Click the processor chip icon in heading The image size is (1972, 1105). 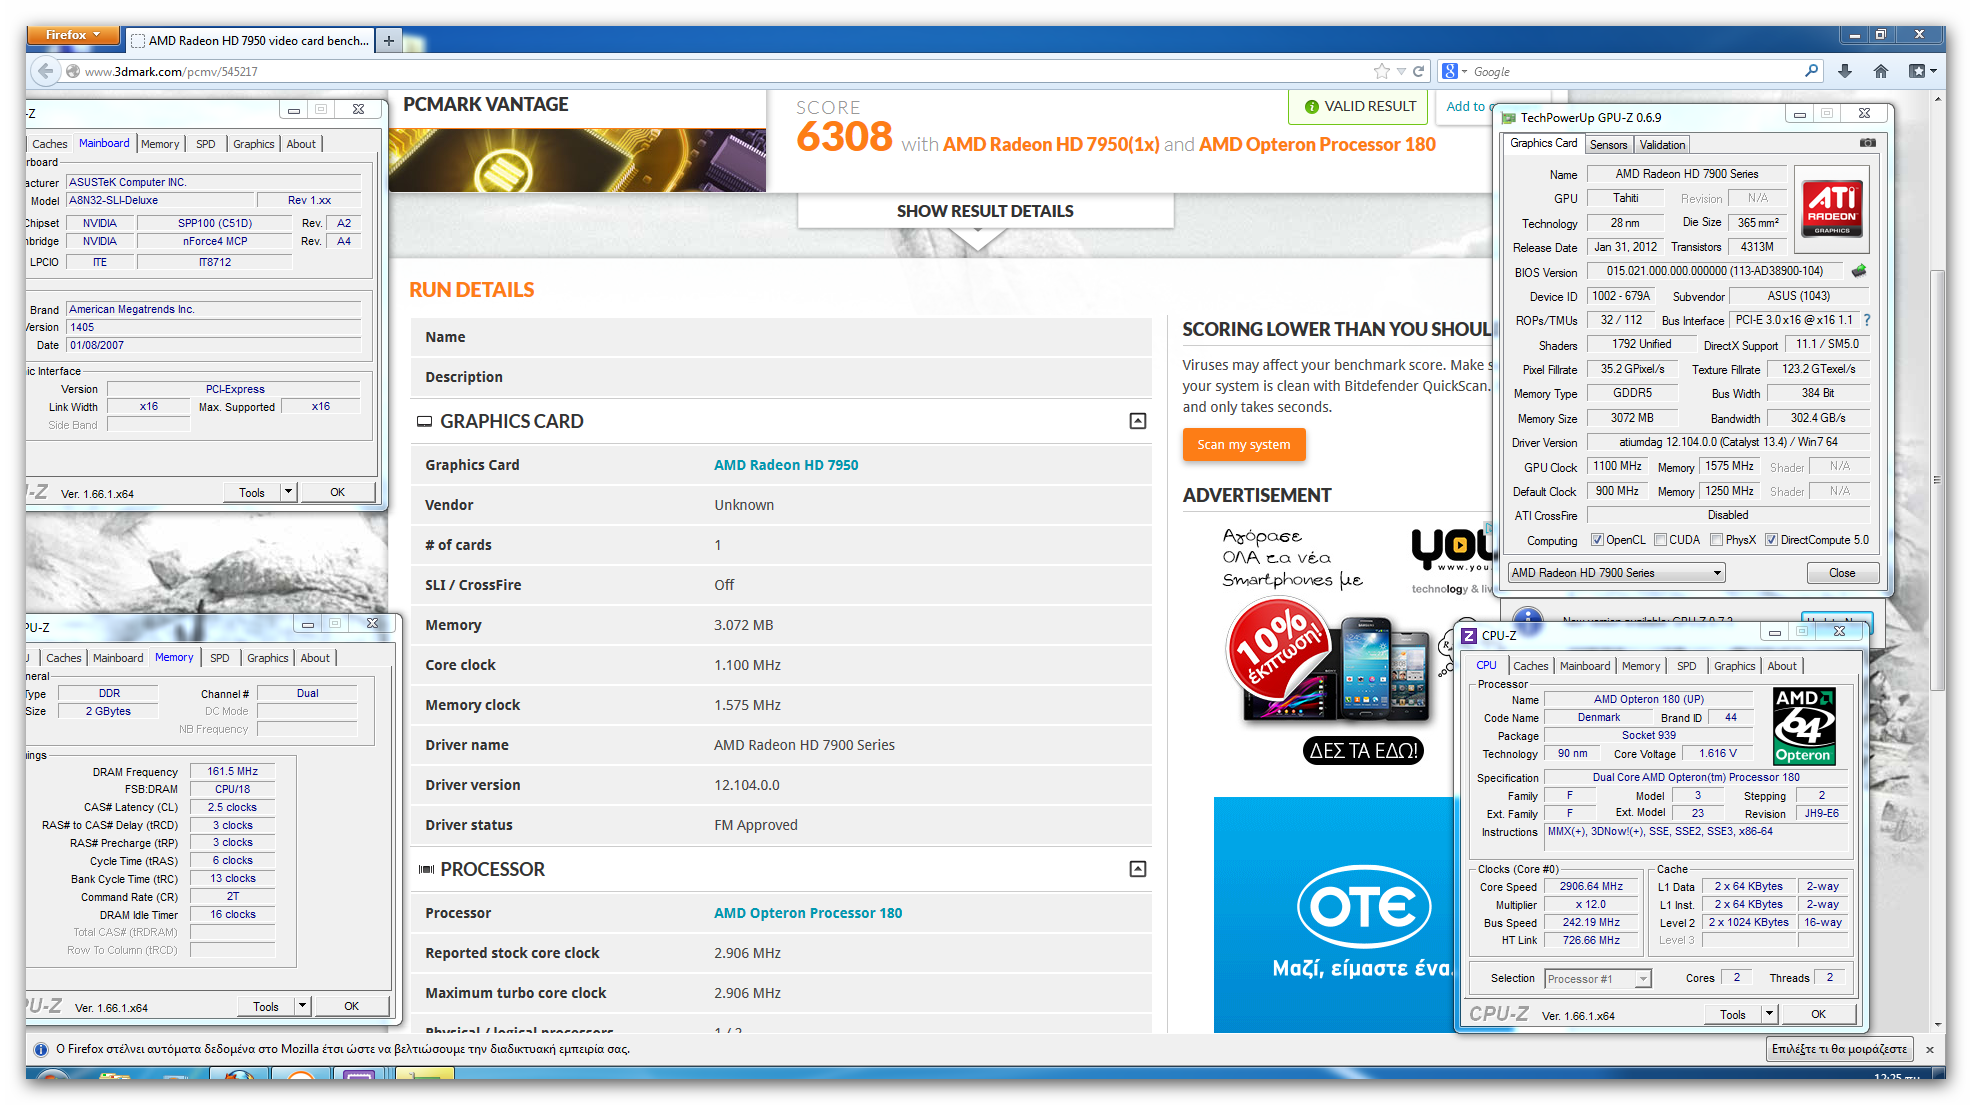pyautogui.click(x=426, y=869)
